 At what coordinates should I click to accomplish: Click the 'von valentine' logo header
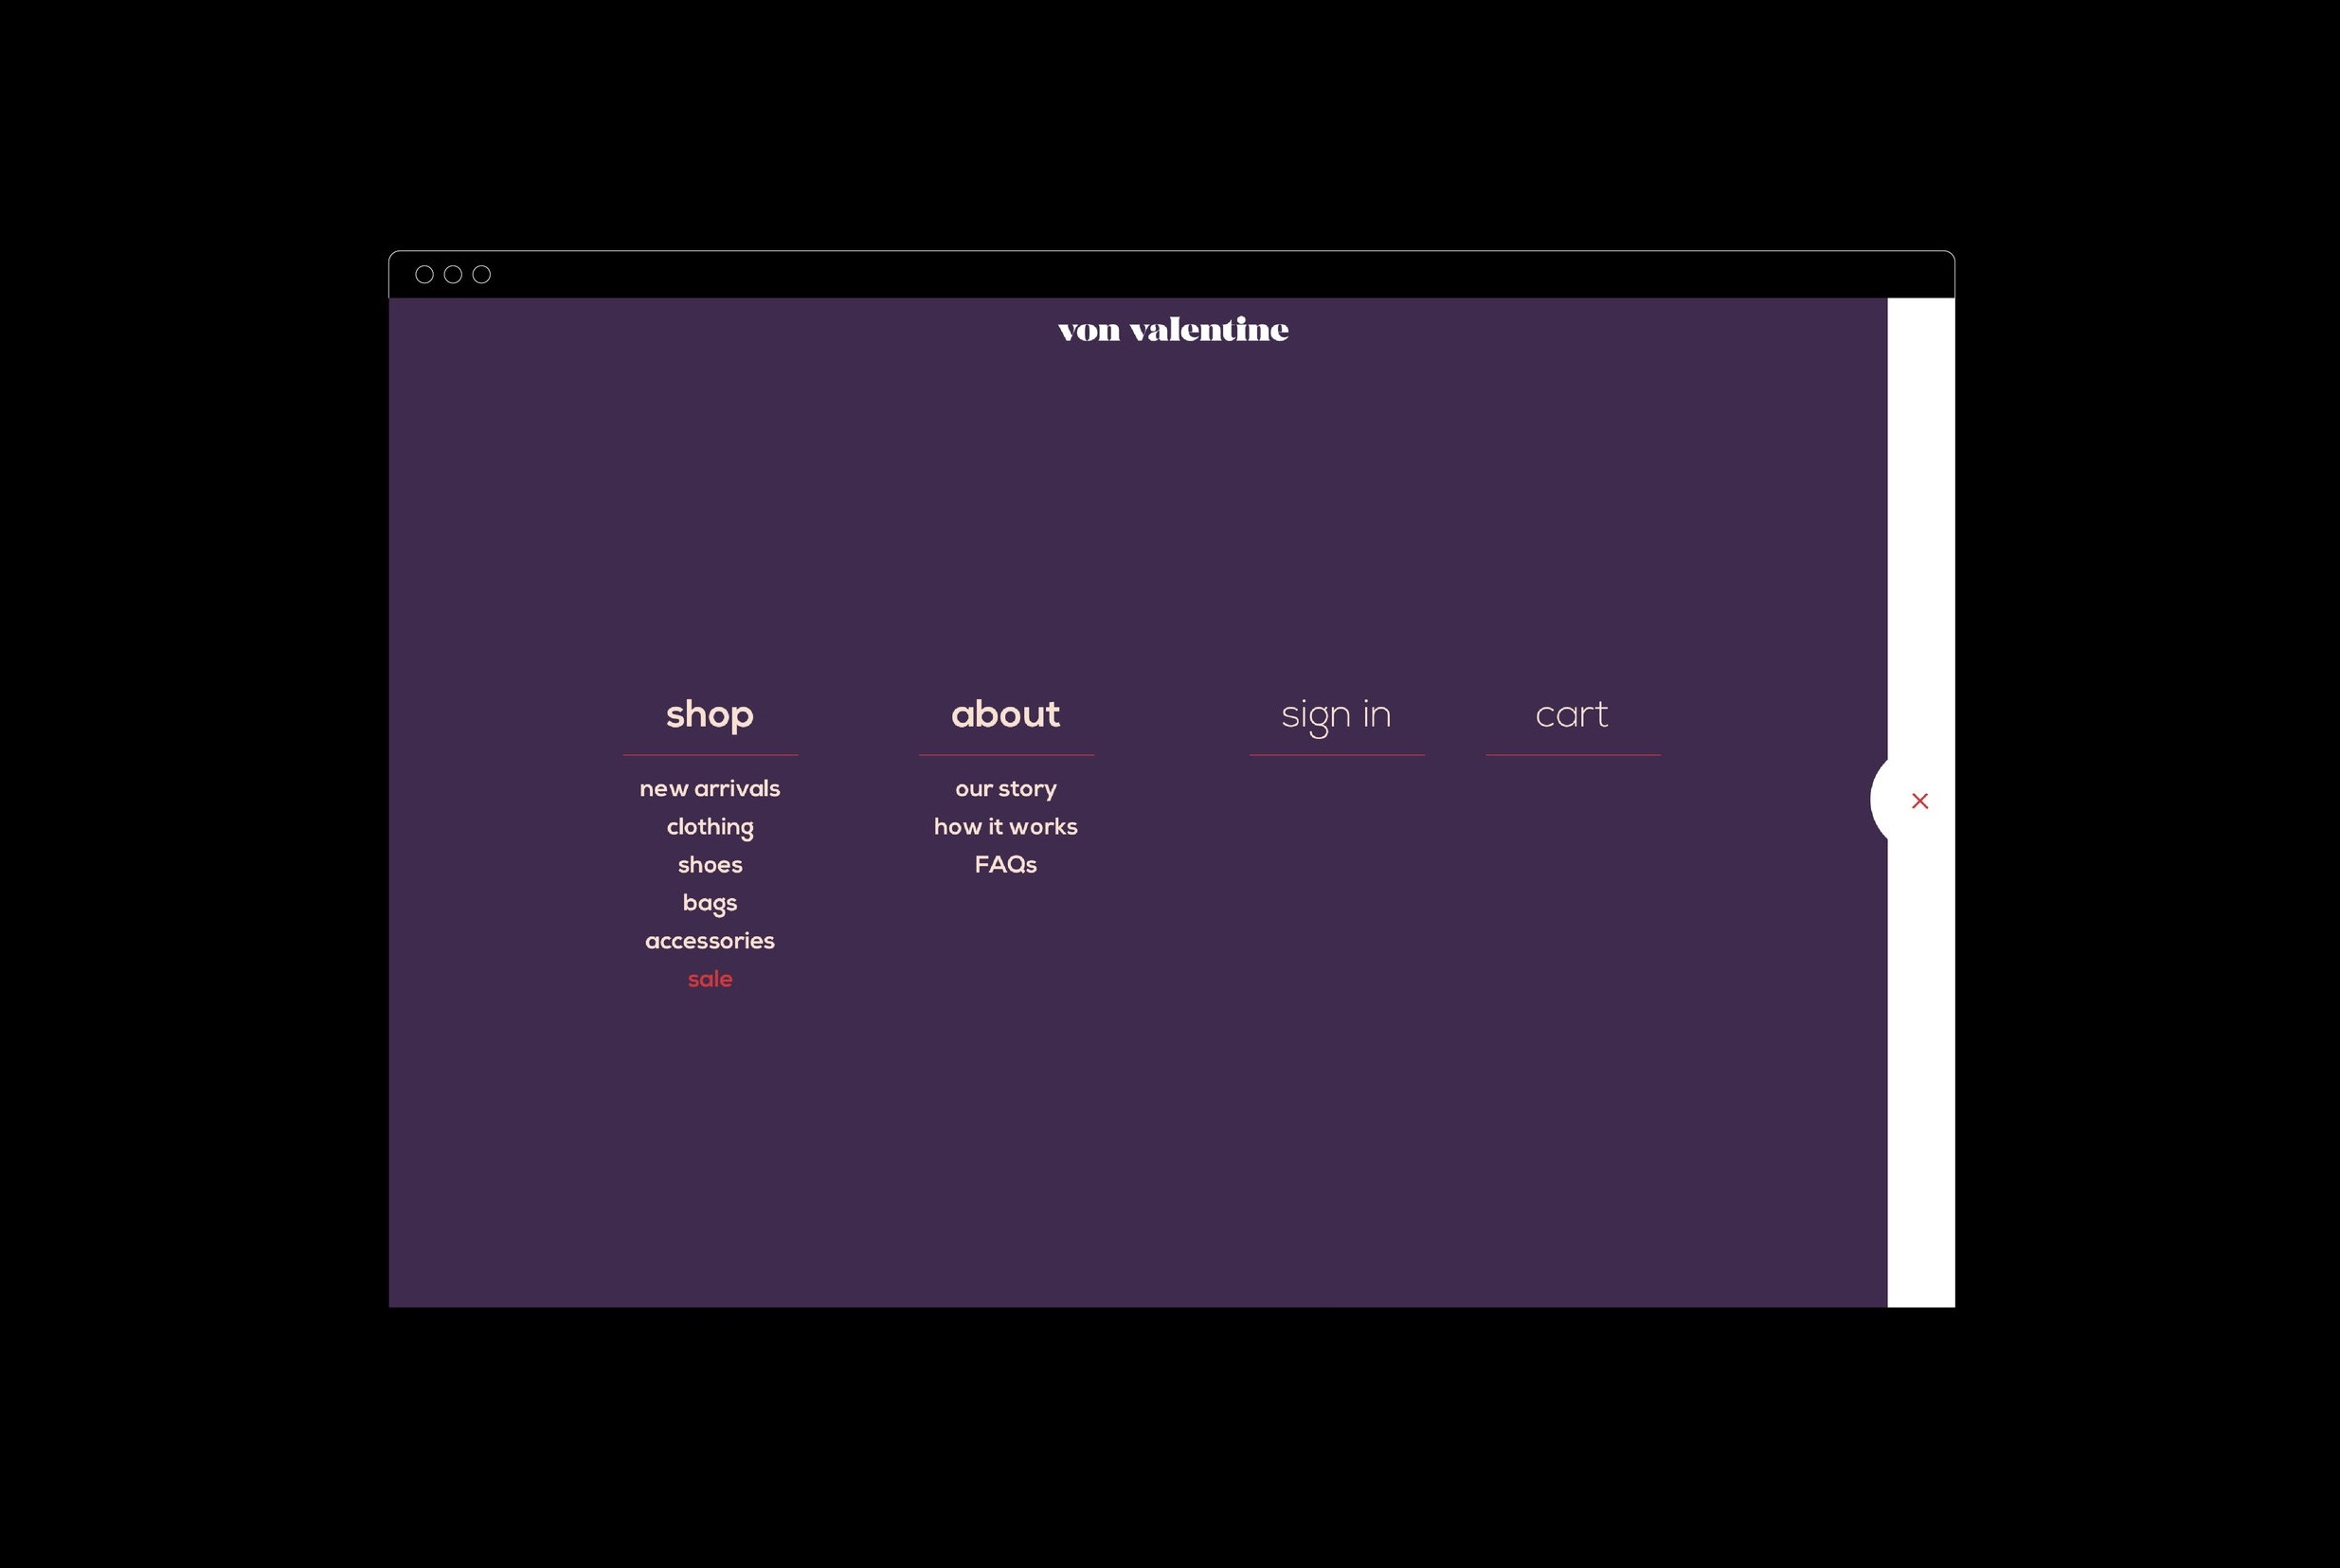pyautogui.click(x=1171, y=329)
